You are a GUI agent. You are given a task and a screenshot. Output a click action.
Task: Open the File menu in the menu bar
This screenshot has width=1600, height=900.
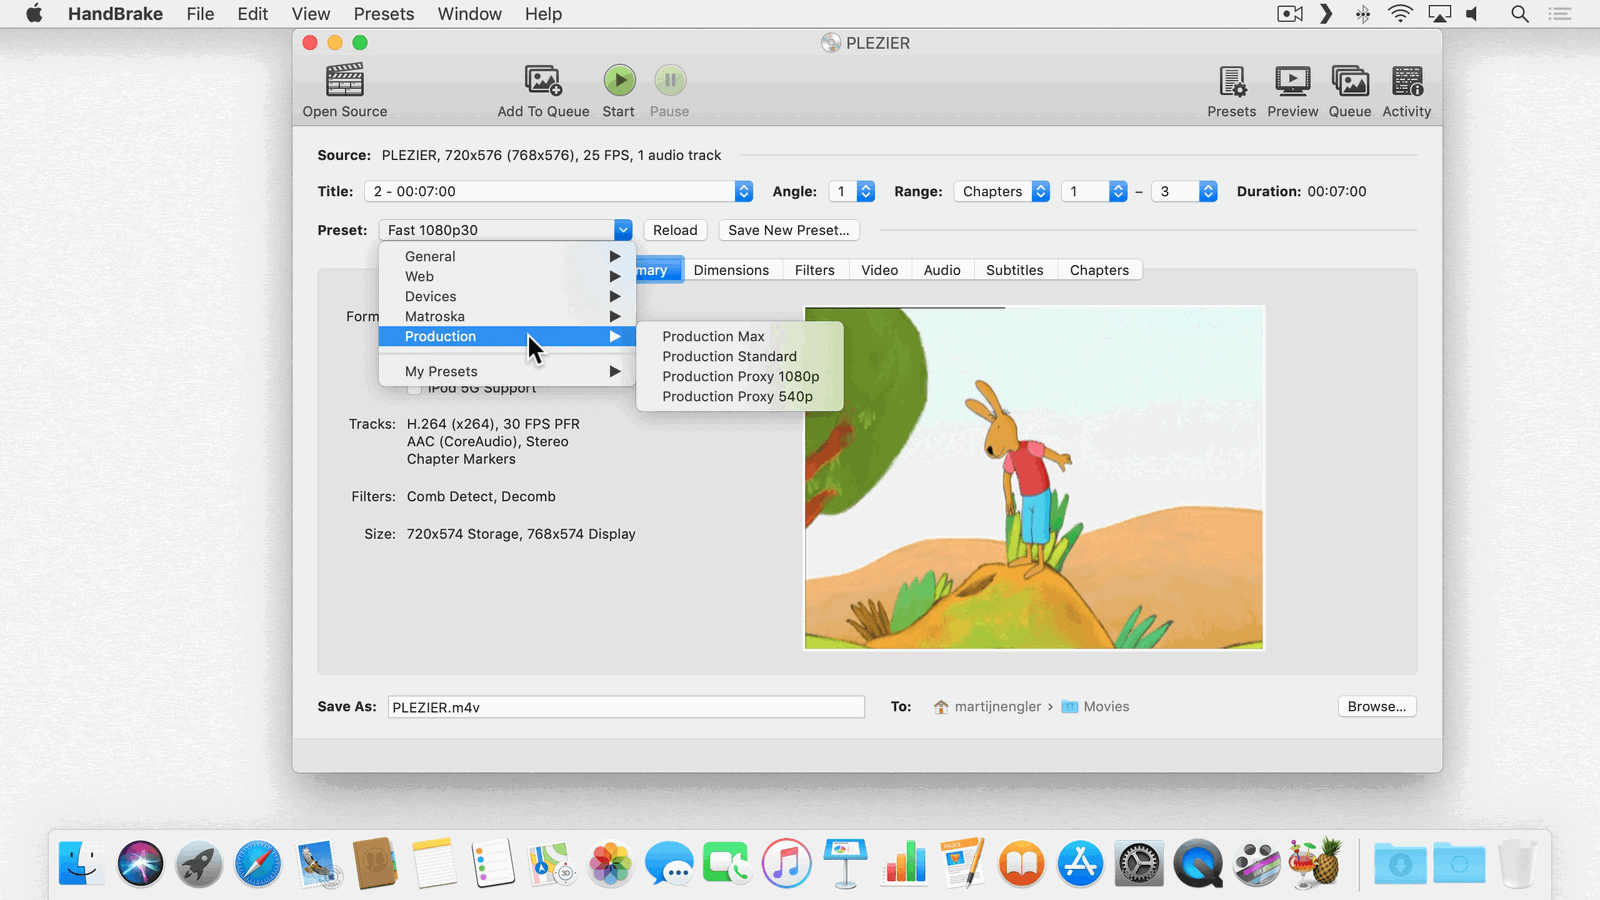[200, 14]
